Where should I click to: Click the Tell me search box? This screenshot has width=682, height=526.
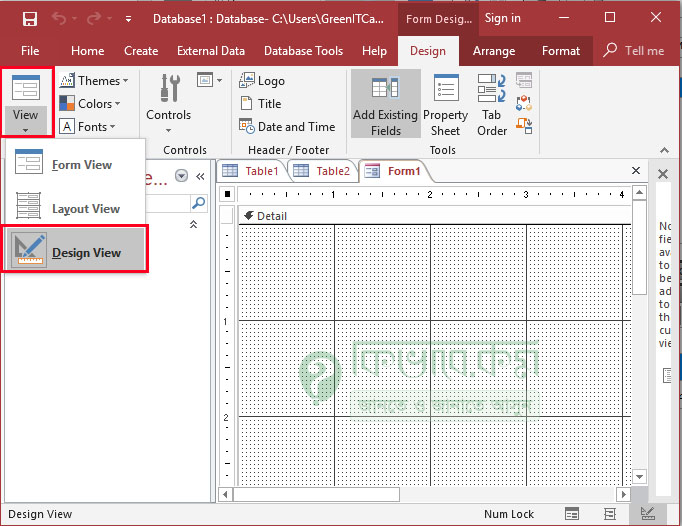pyautogui.click(x=634, y=51)
